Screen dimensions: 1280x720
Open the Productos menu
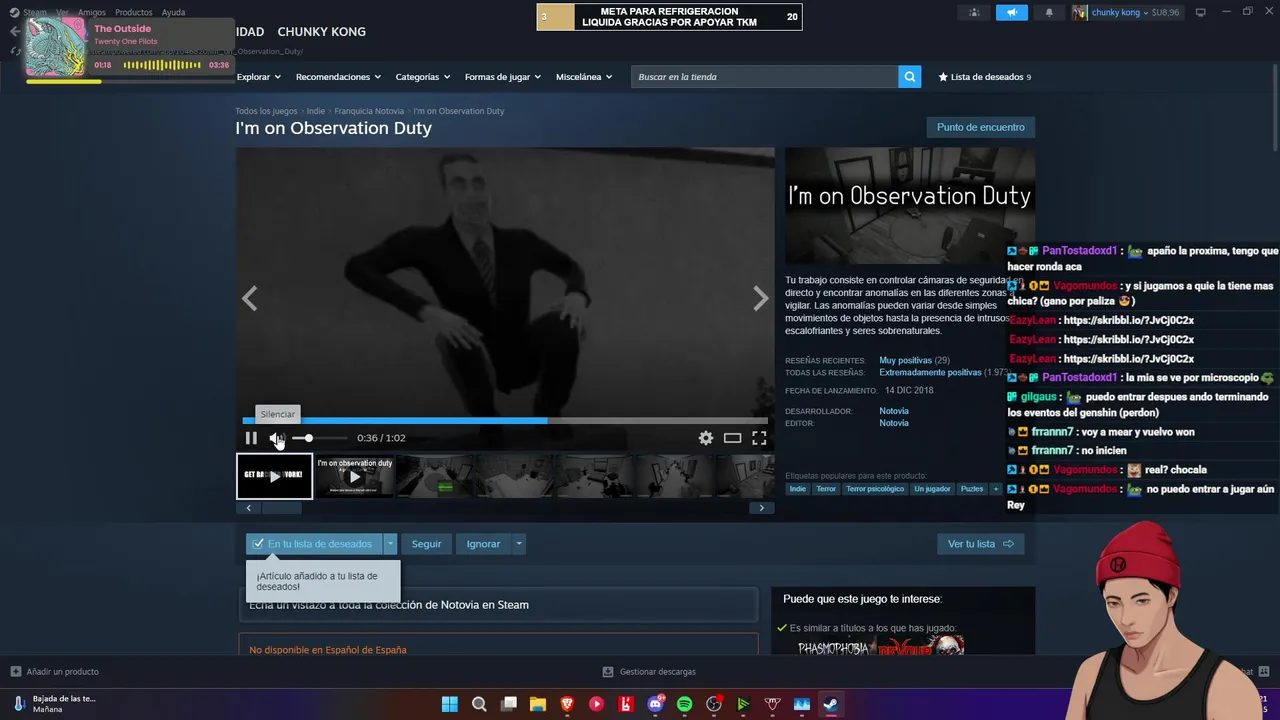click(134, 12)
